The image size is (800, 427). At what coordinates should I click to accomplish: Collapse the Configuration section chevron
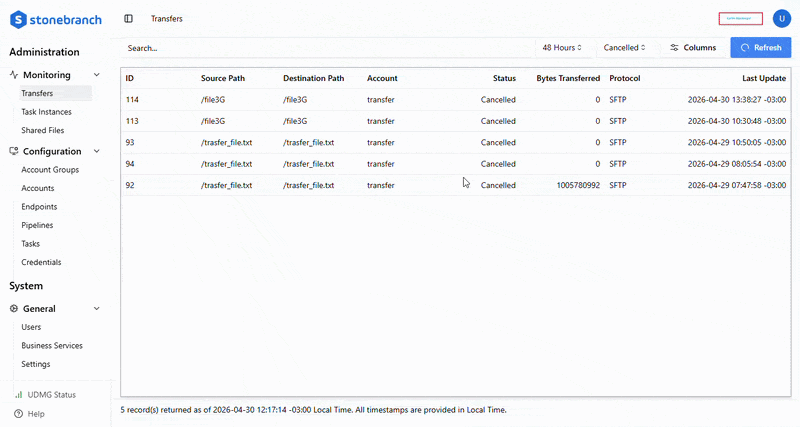click(96, 152)
